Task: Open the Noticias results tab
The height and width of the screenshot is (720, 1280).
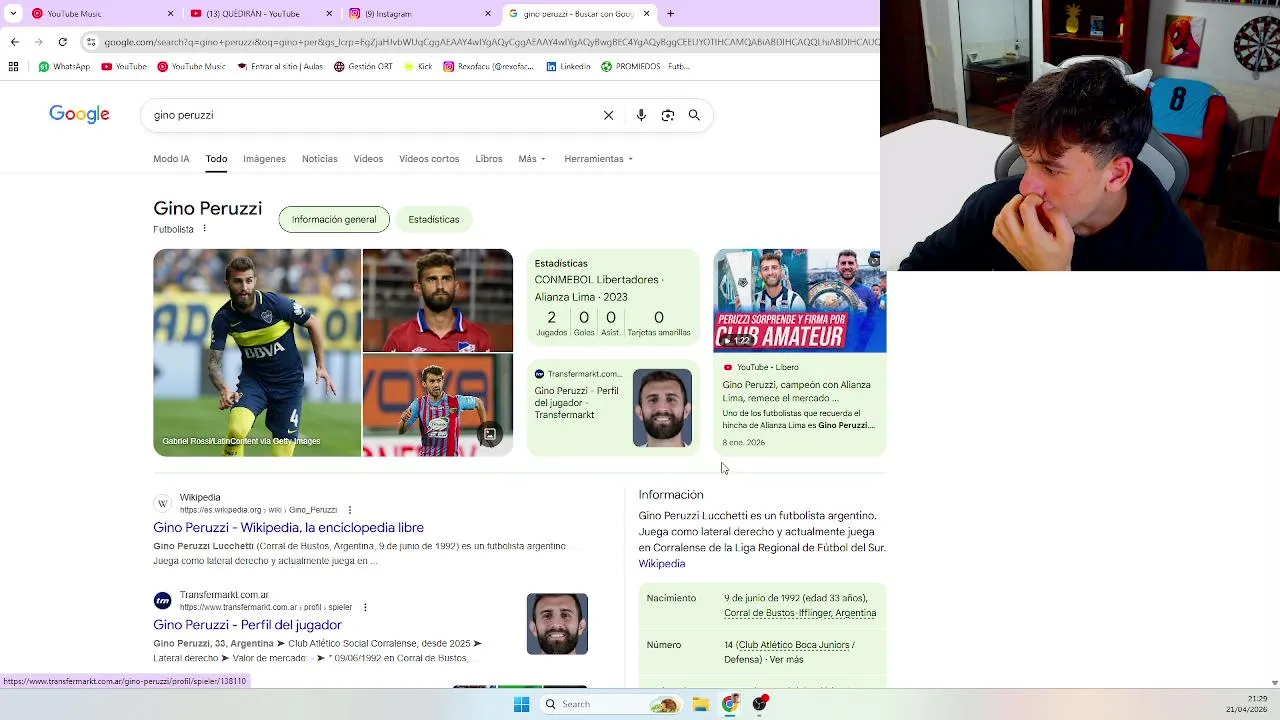Action: coord(320,159)
